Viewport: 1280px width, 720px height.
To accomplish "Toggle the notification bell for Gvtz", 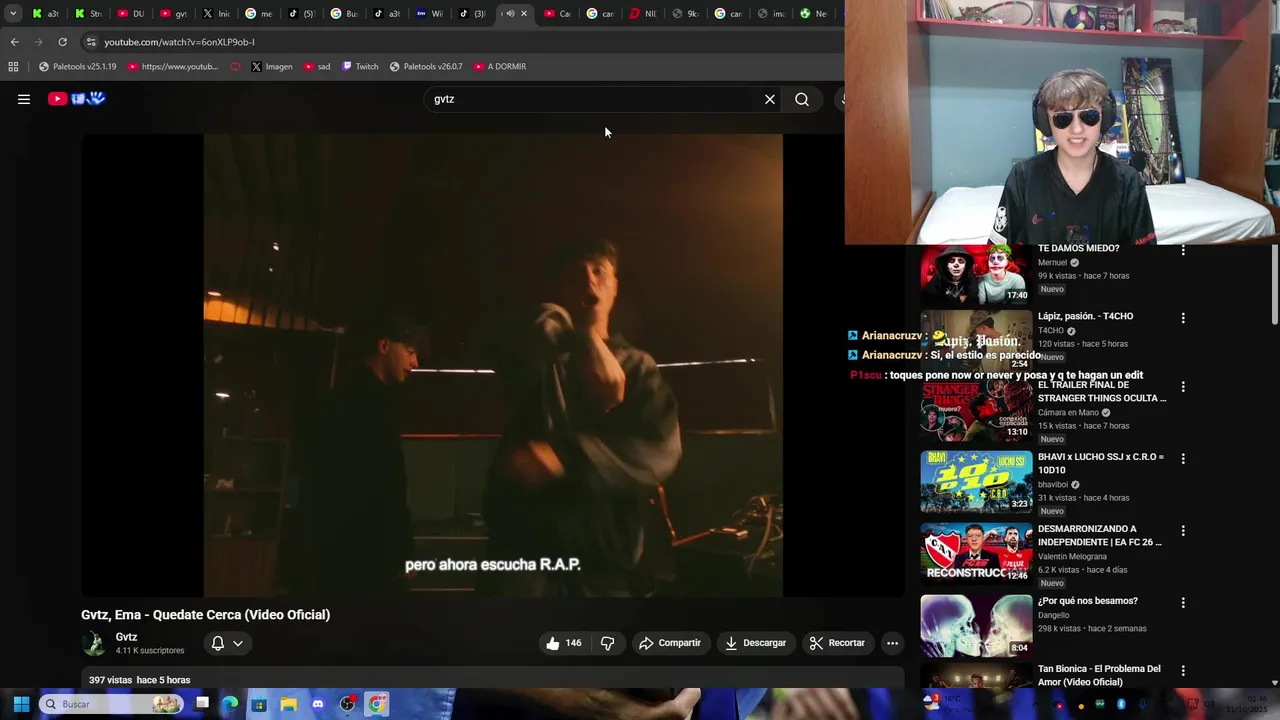I will coord(217,643).
